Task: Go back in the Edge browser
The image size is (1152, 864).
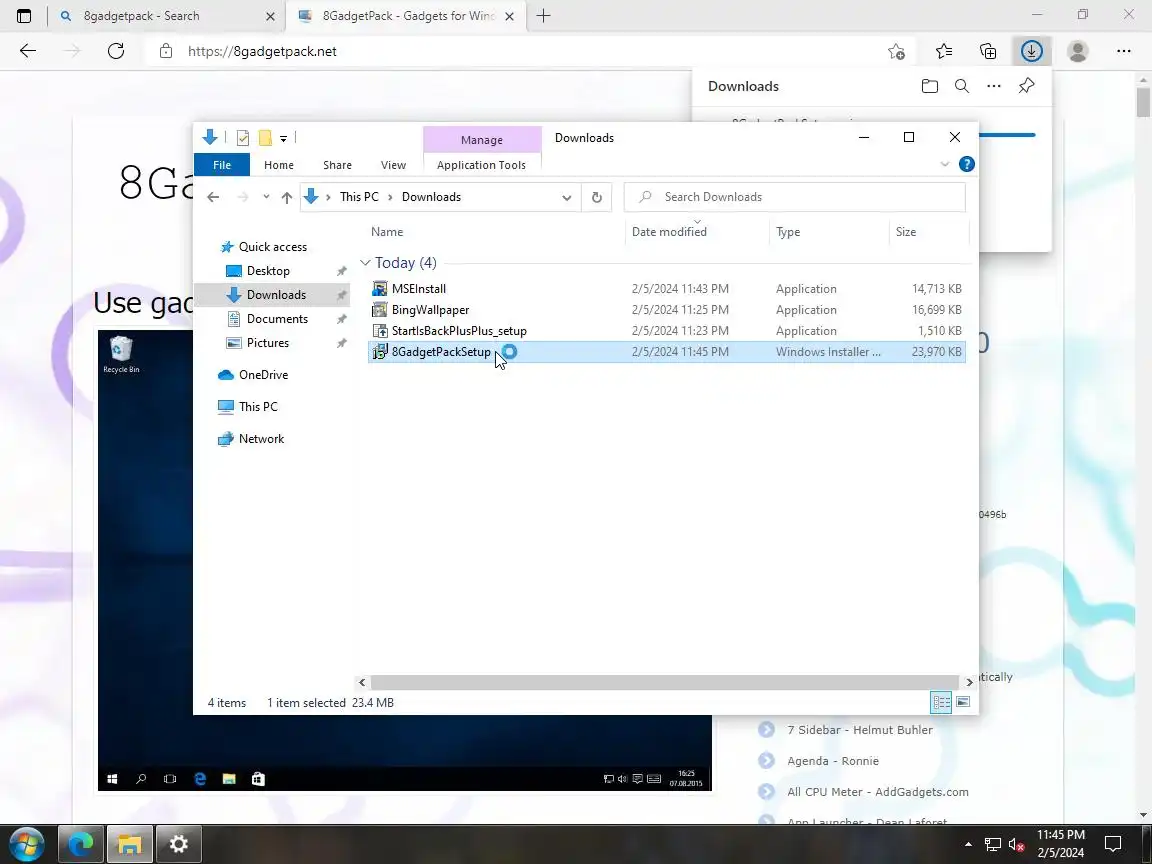Action: (x=28, y=51)
